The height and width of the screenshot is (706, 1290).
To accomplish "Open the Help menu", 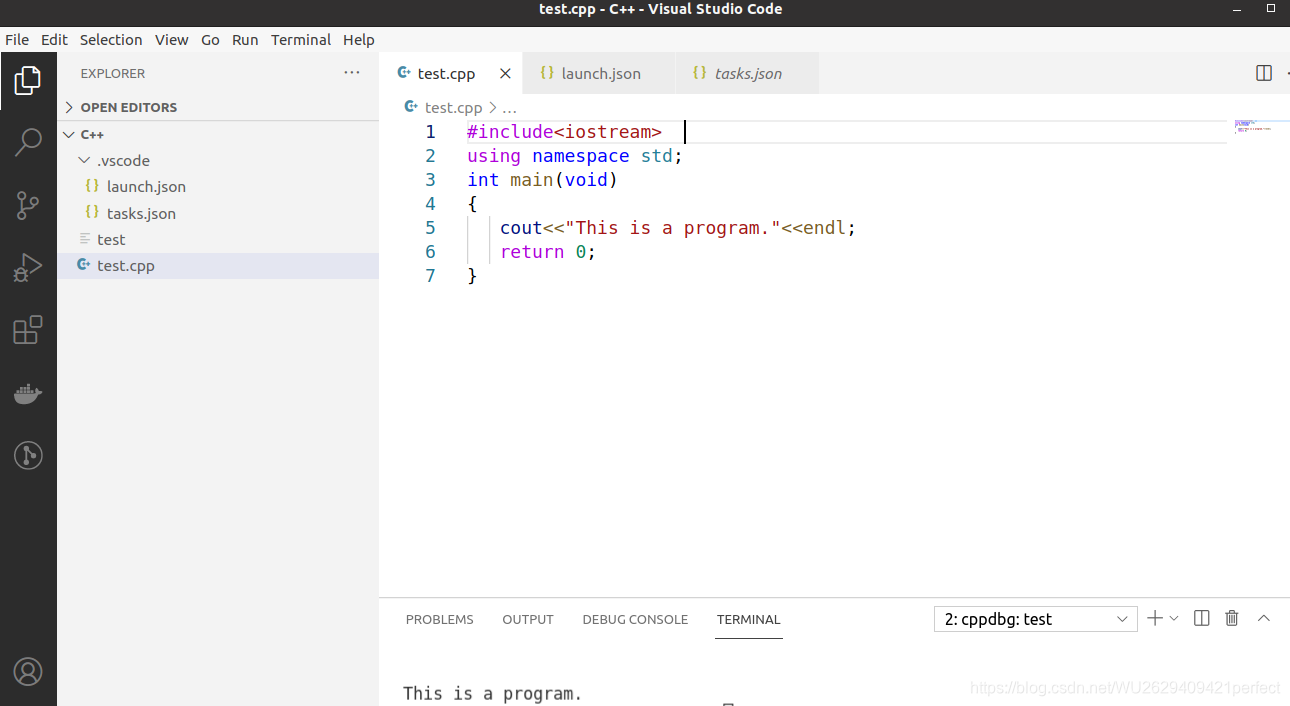I will pos(359,40).
